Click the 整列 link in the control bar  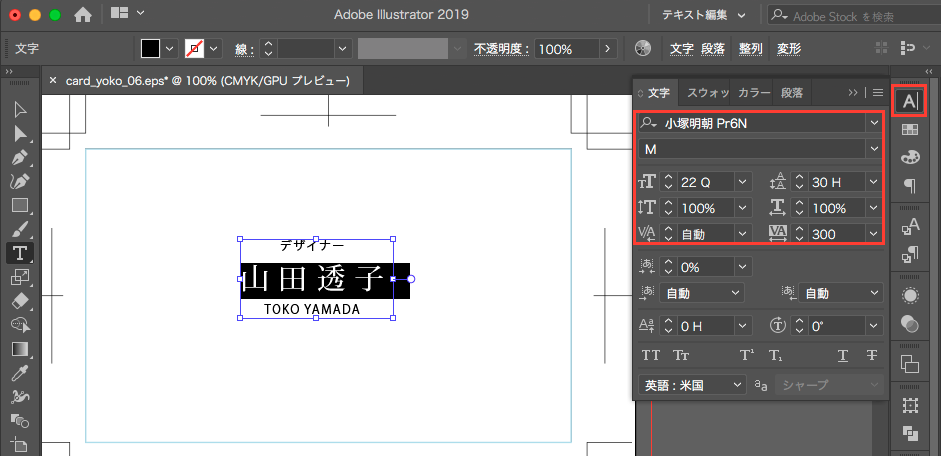750,49
